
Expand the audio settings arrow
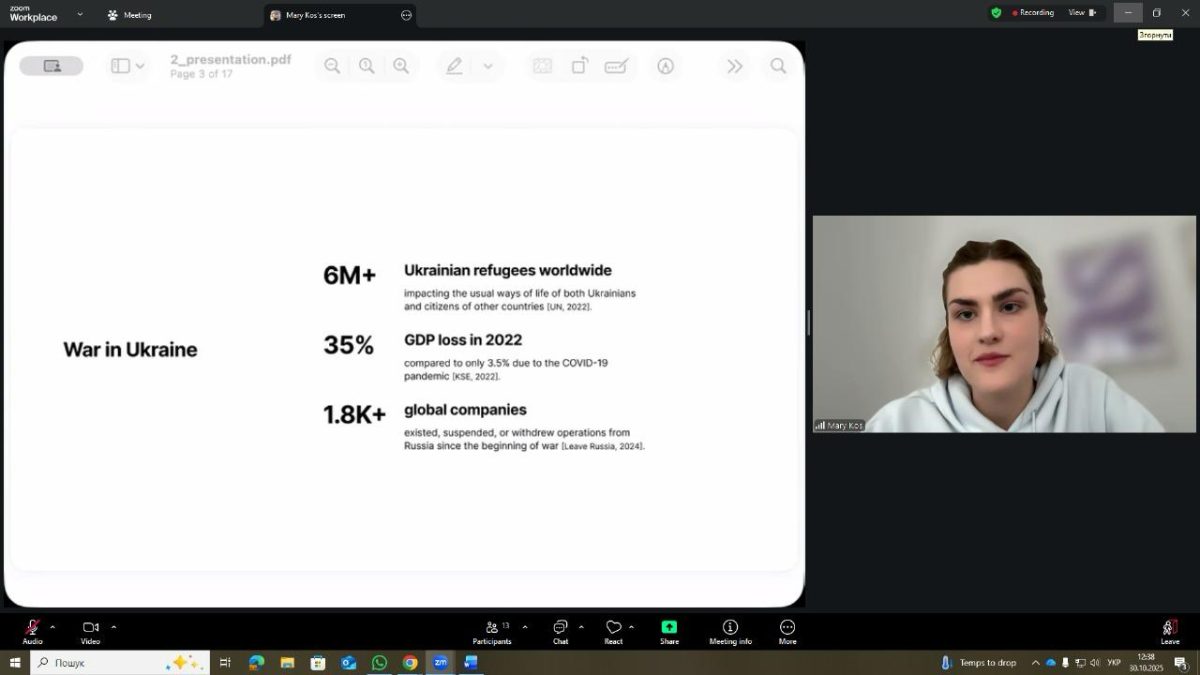53,627
